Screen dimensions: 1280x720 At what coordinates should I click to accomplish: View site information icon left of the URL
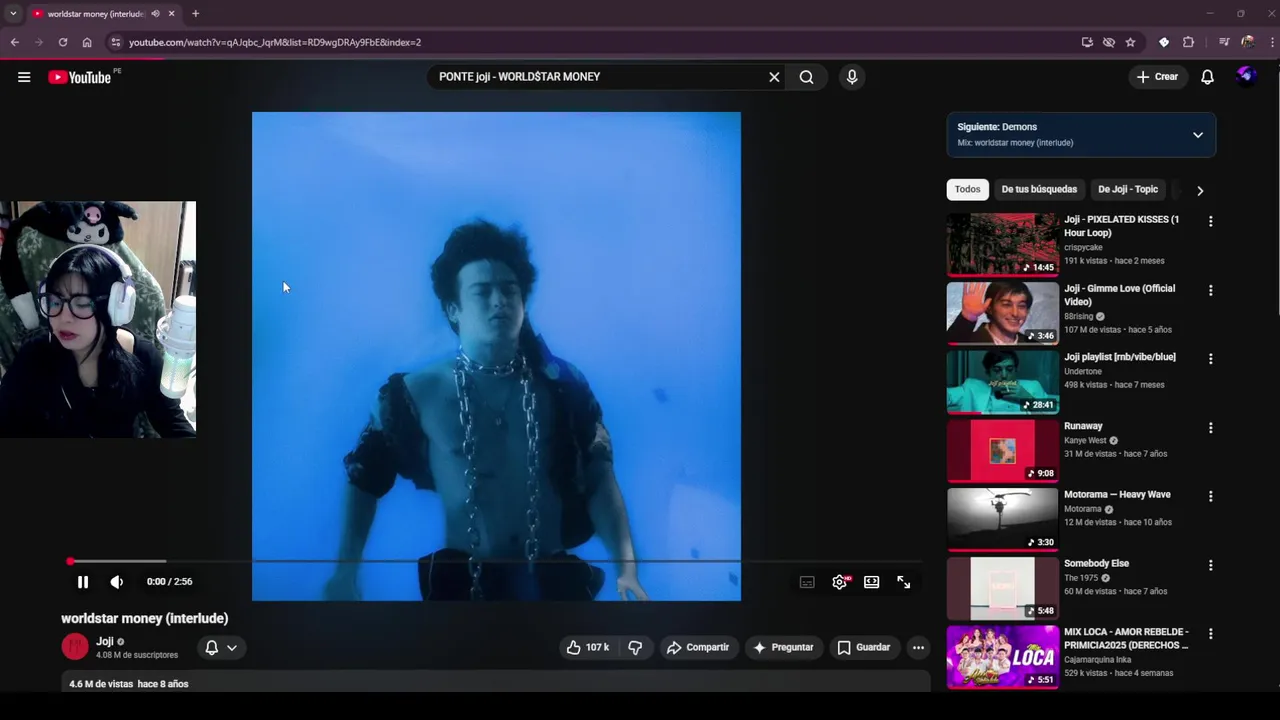coord(116,42)
